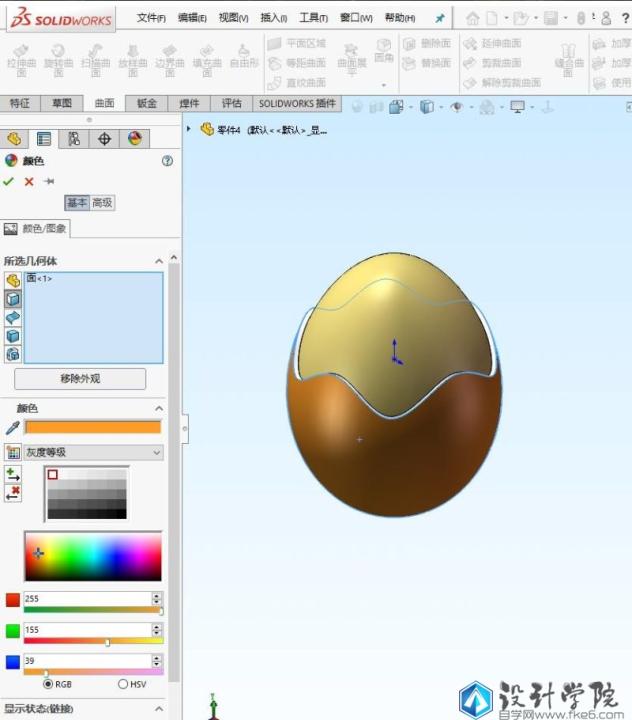Open the 灰度等级 swatch dropdown
632x720 pixels.
[156, 453]
